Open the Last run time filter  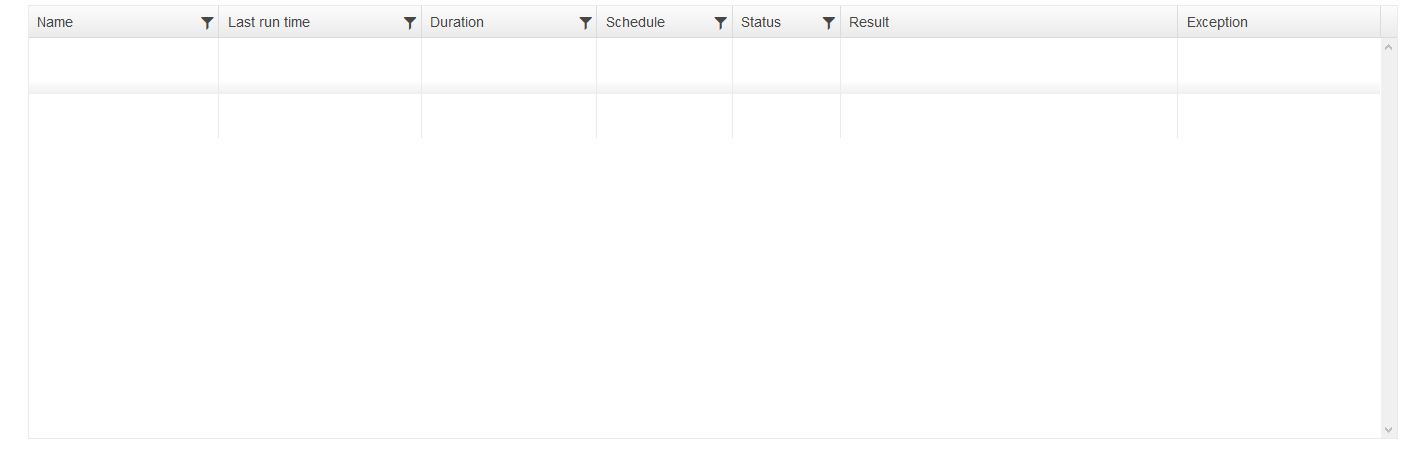click(x=410, y=23)
